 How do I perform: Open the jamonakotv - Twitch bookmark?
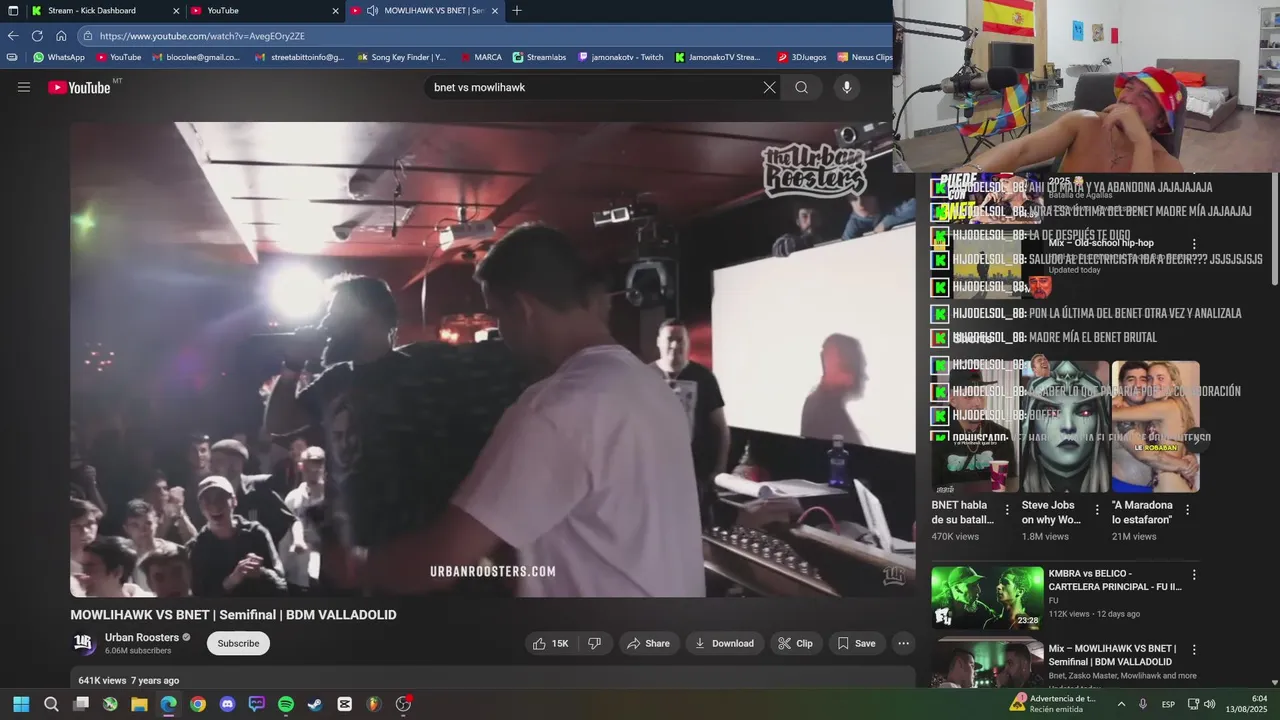(620, 57)
